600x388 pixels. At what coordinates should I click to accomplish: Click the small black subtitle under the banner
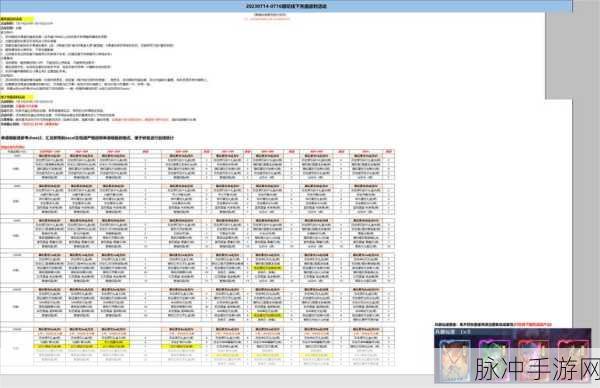click(x=270, y=15)
